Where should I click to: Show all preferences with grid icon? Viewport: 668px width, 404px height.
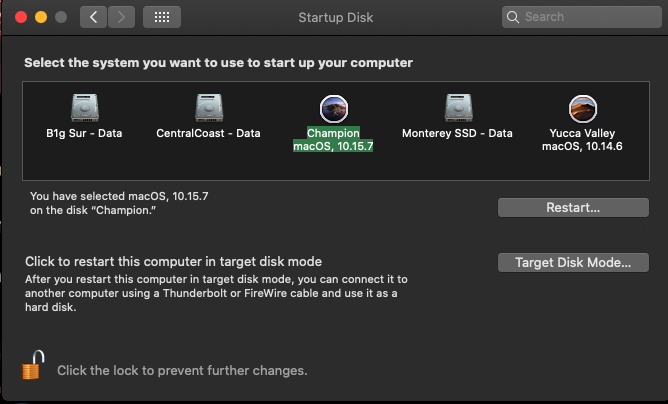click(x=162, y=17)
